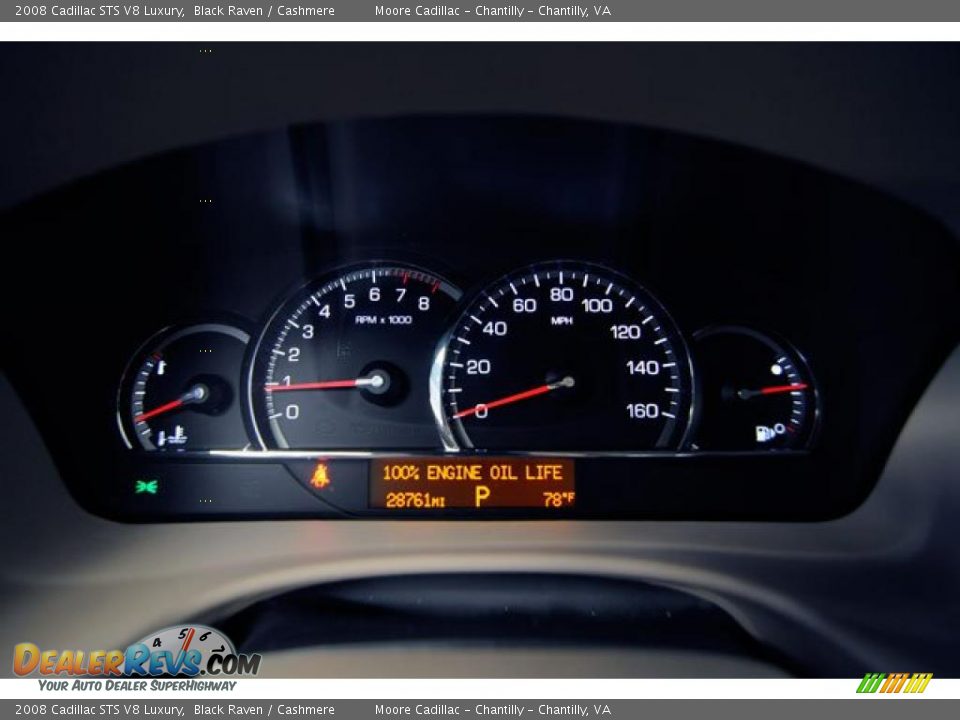The width and height of the screenshot is (960, 720).
Task: Click the seatbelt warning light icon
Action: click(320, 476)
